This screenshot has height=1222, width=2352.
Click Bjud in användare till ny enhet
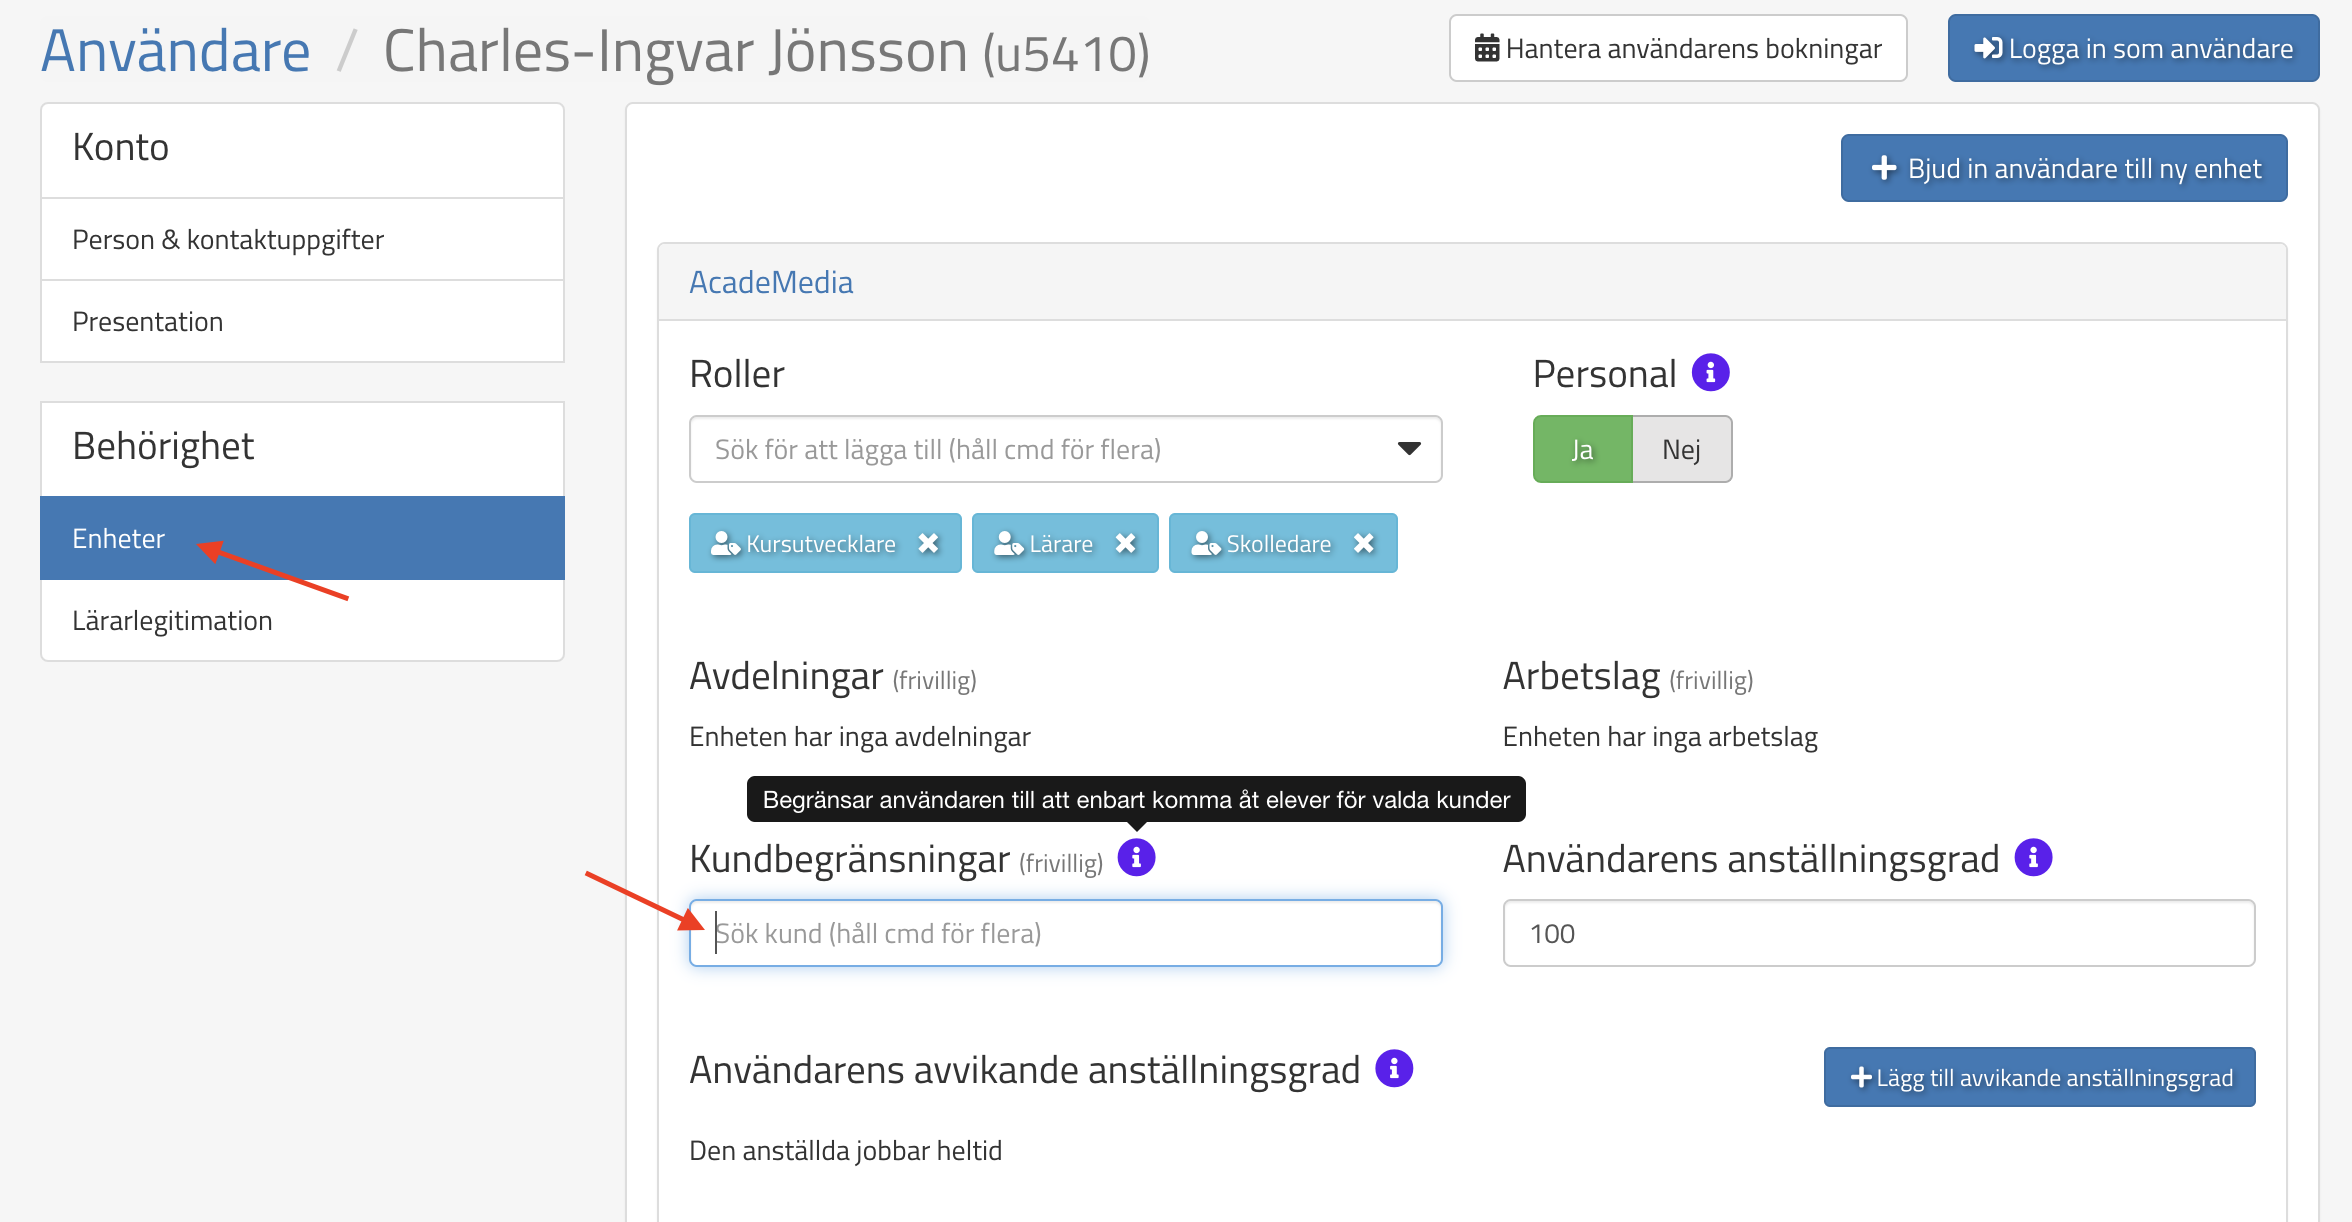(2064, 168)
